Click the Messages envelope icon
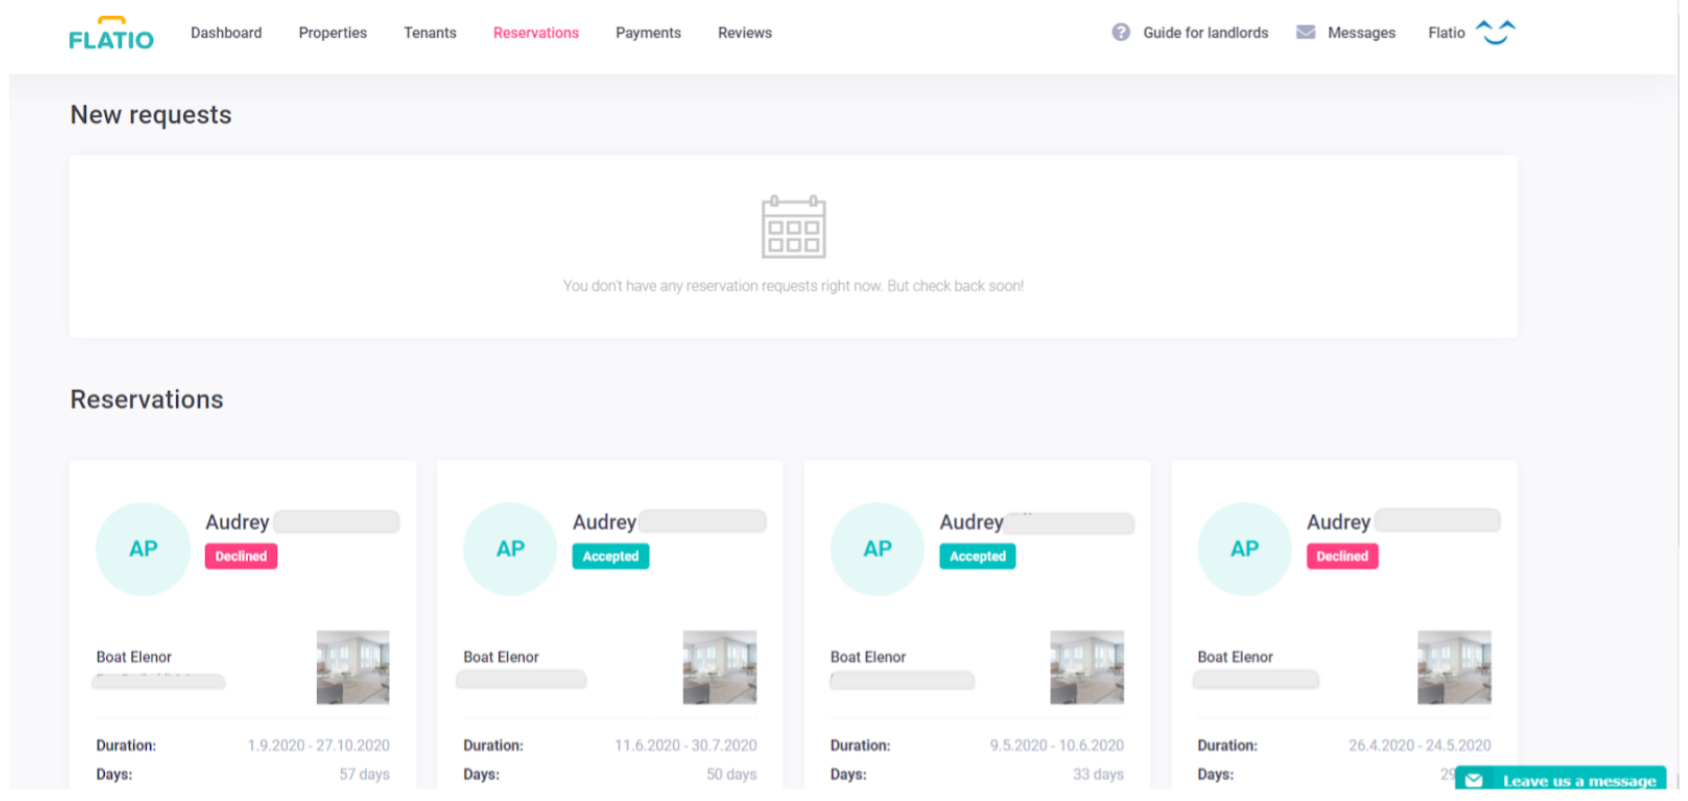The width and height of the screenshot is (1688, 801). pos(1305,32)
